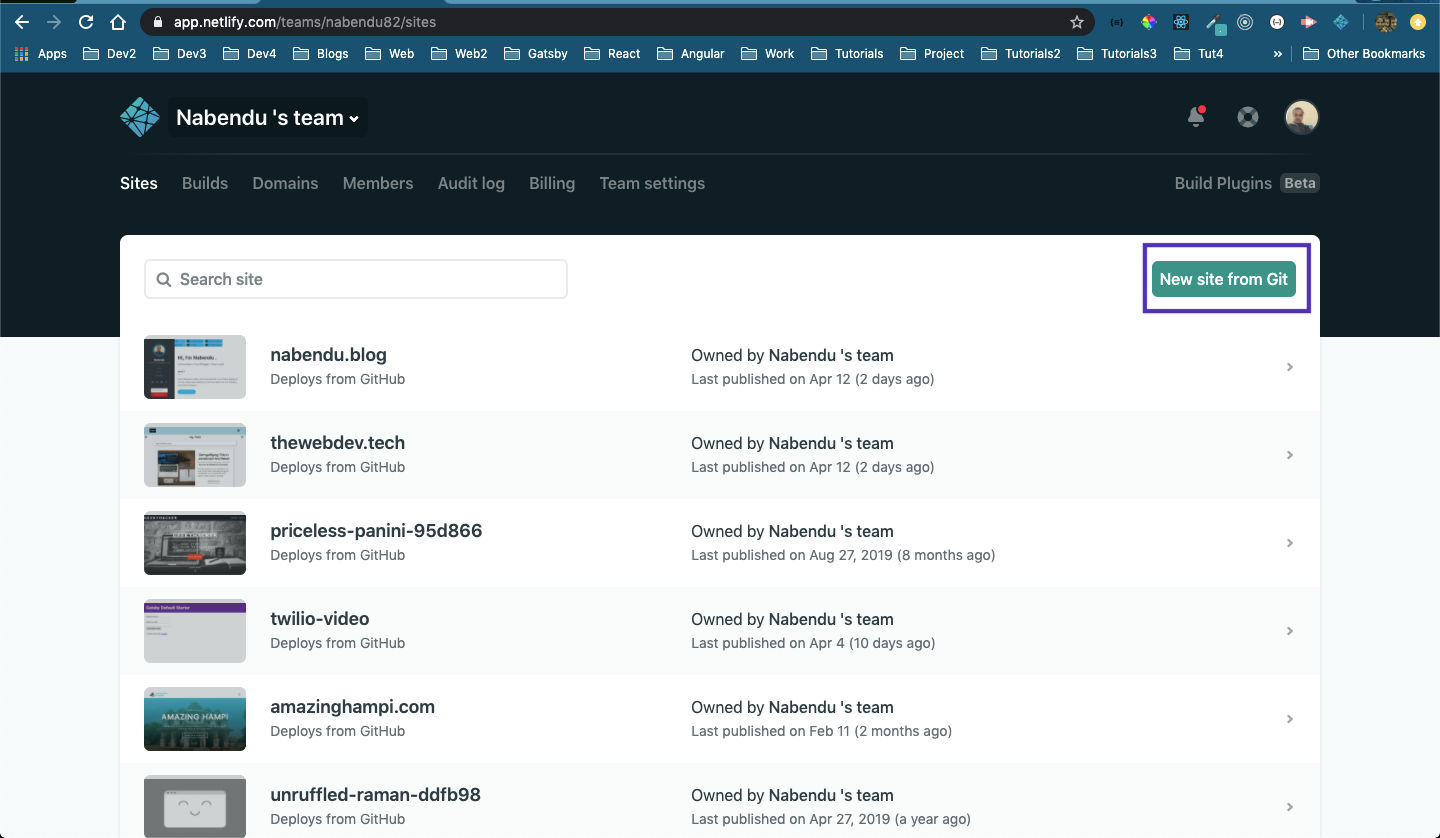Open the Members tab
The image size is (1440, 838).
(378, 183)
